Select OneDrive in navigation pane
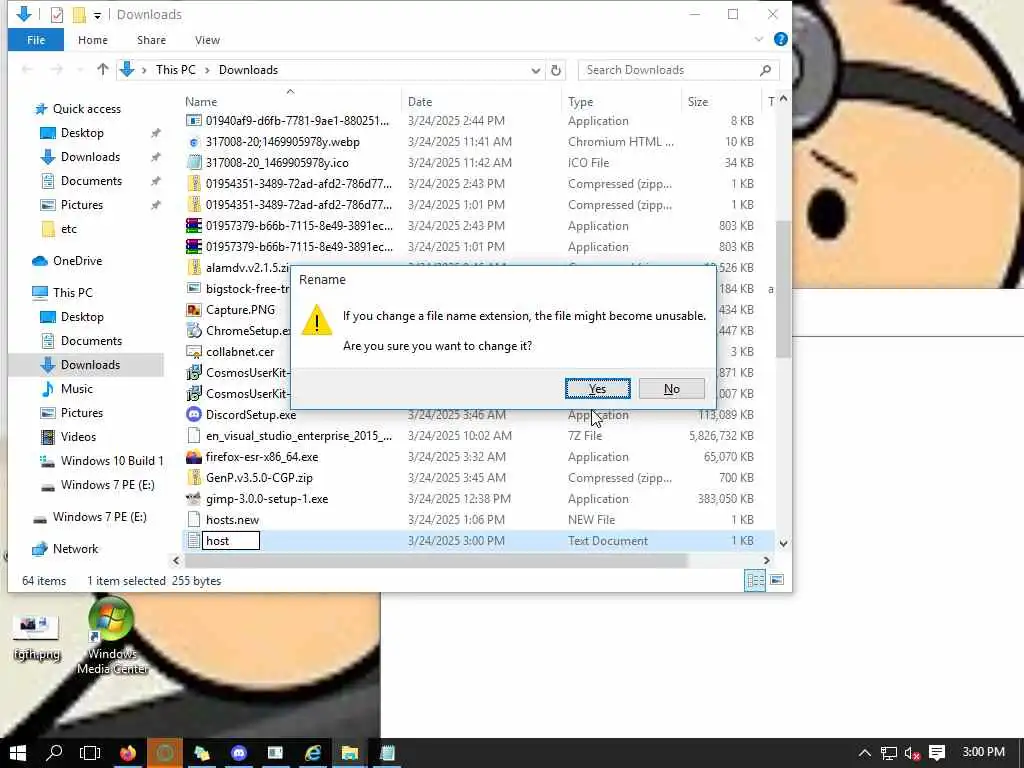 click(77, 261)
